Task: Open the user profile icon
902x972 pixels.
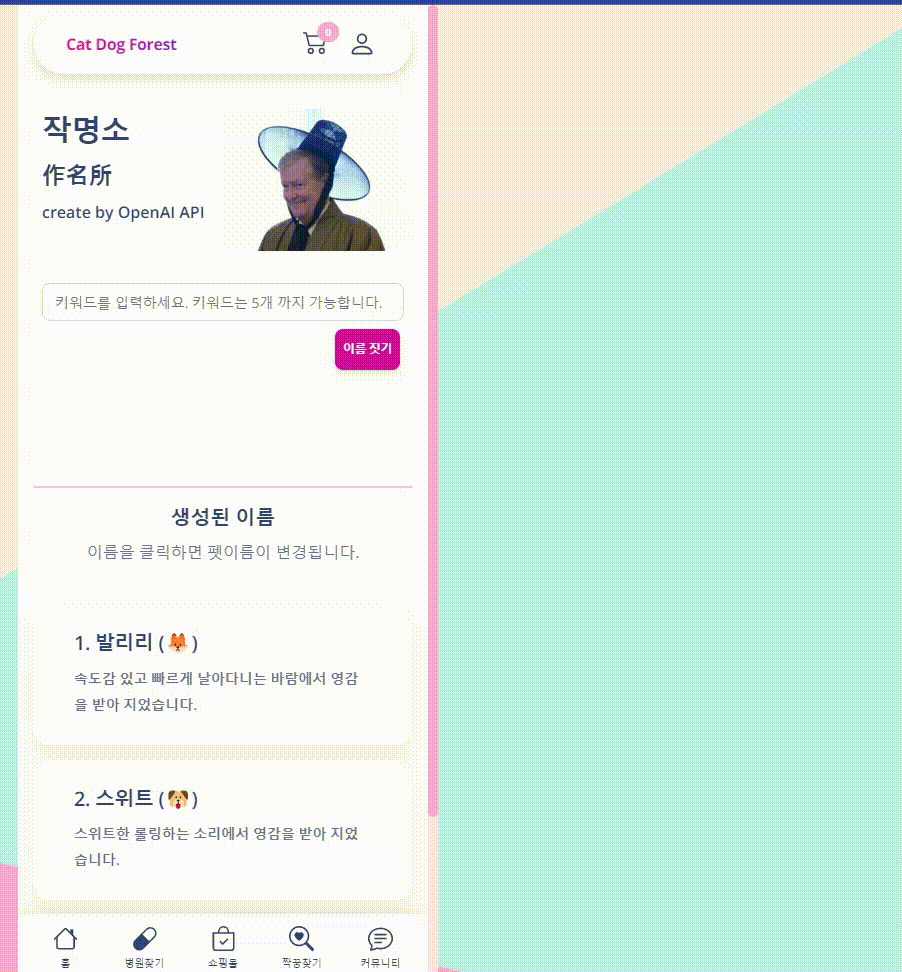Action: click(x=362, y=44)
